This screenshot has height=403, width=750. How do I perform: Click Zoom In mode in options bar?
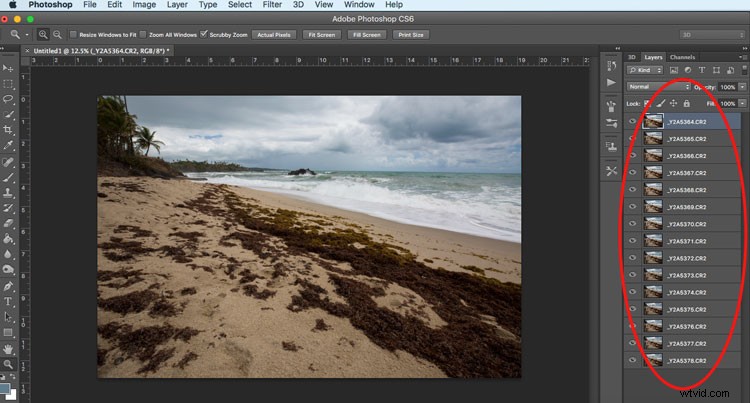click(43, 34)
